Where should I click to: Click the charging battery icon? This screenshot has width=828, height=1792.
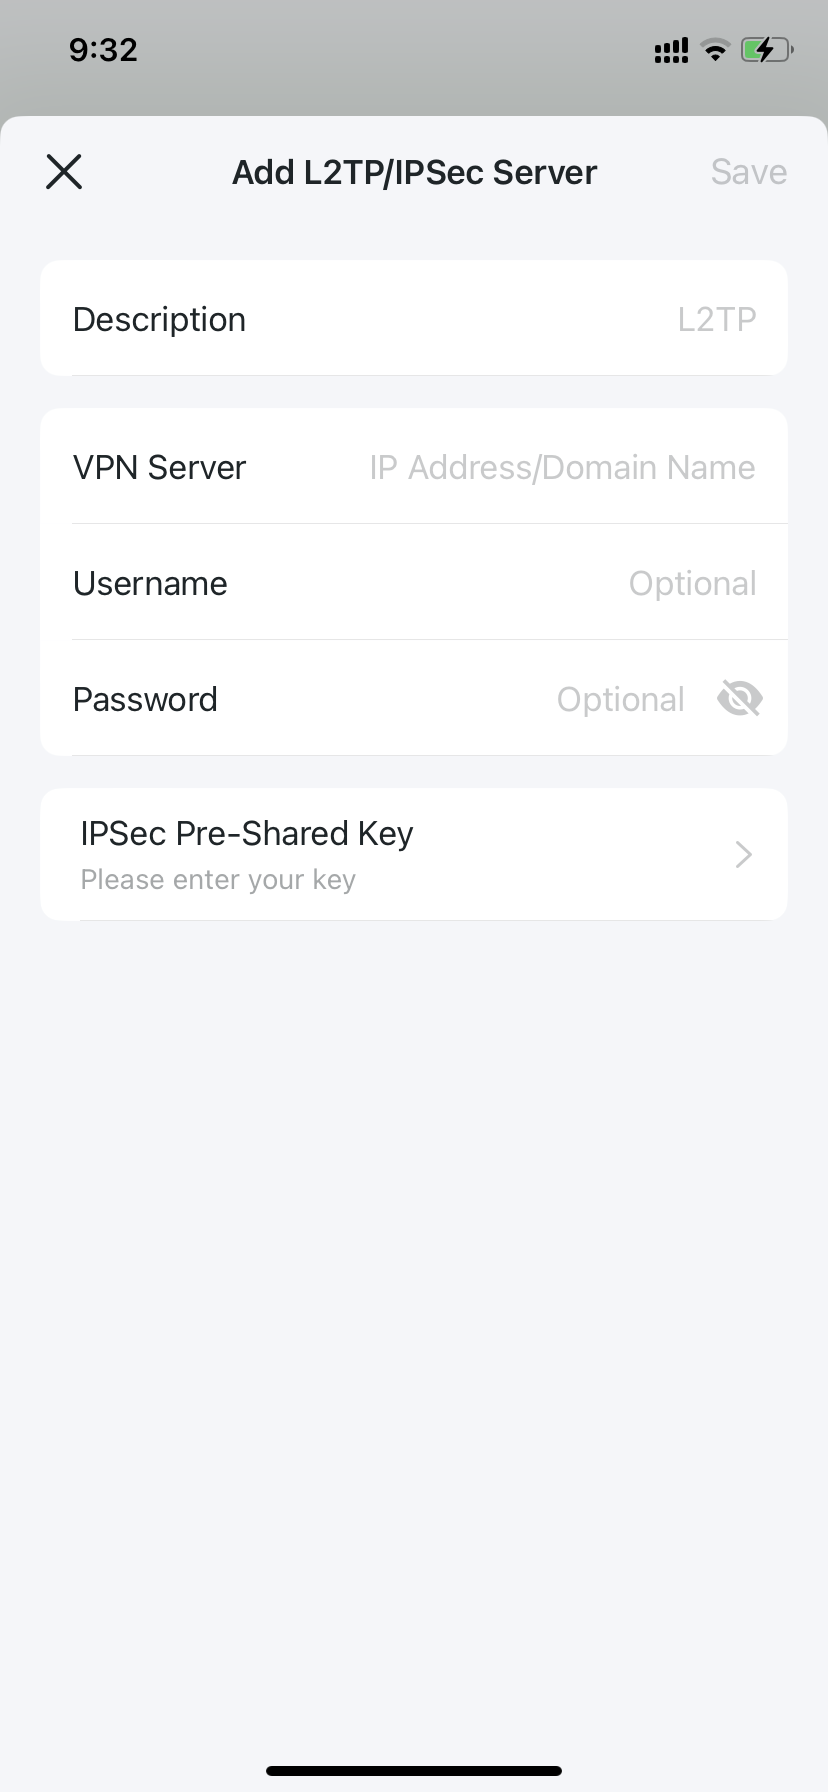coord(766,50)
